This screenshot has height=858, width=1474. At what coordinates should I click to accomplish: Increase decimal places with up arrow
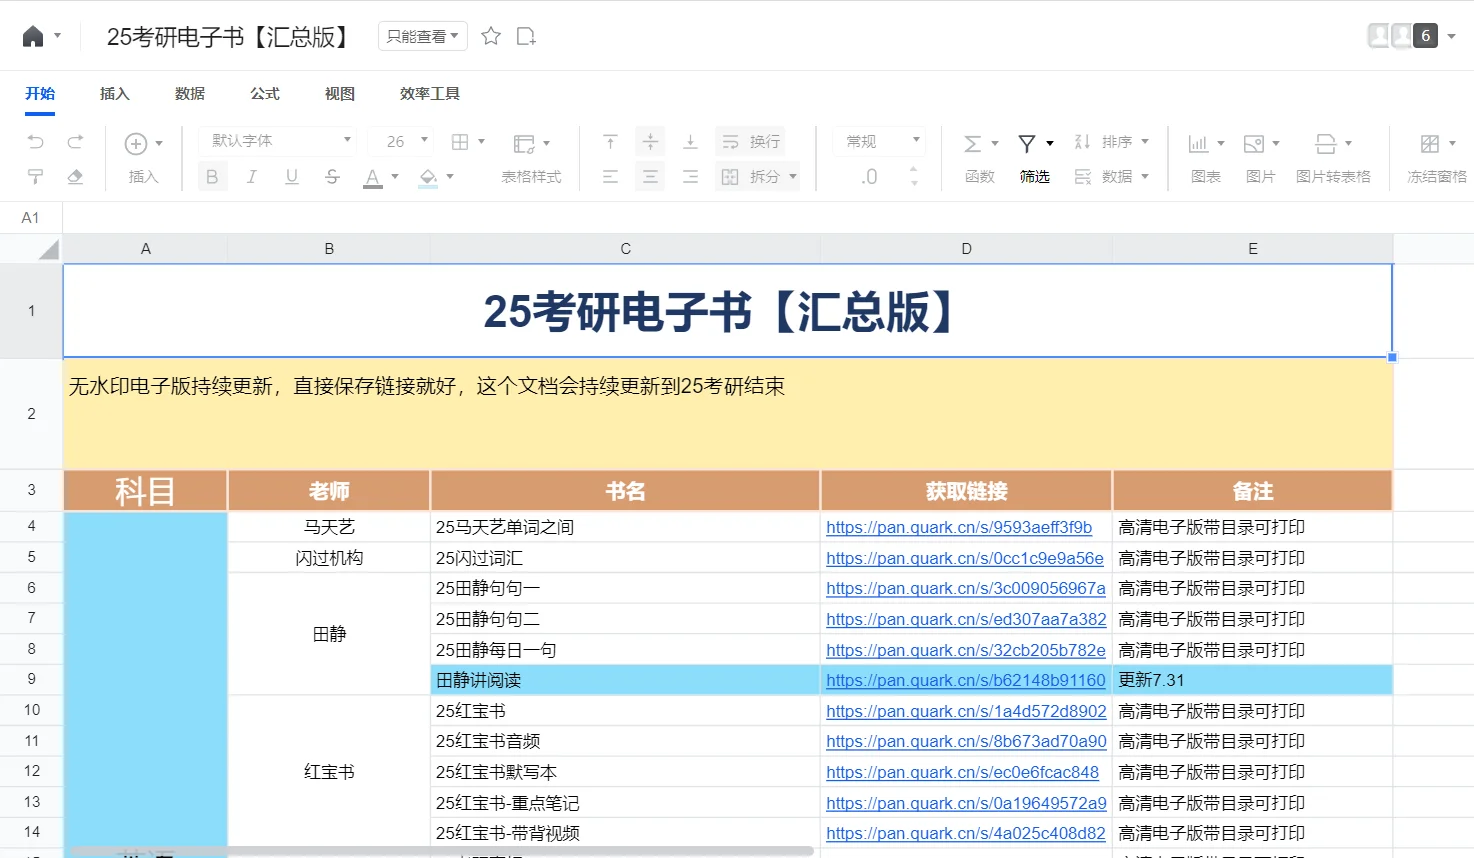[x=914, y=170]
